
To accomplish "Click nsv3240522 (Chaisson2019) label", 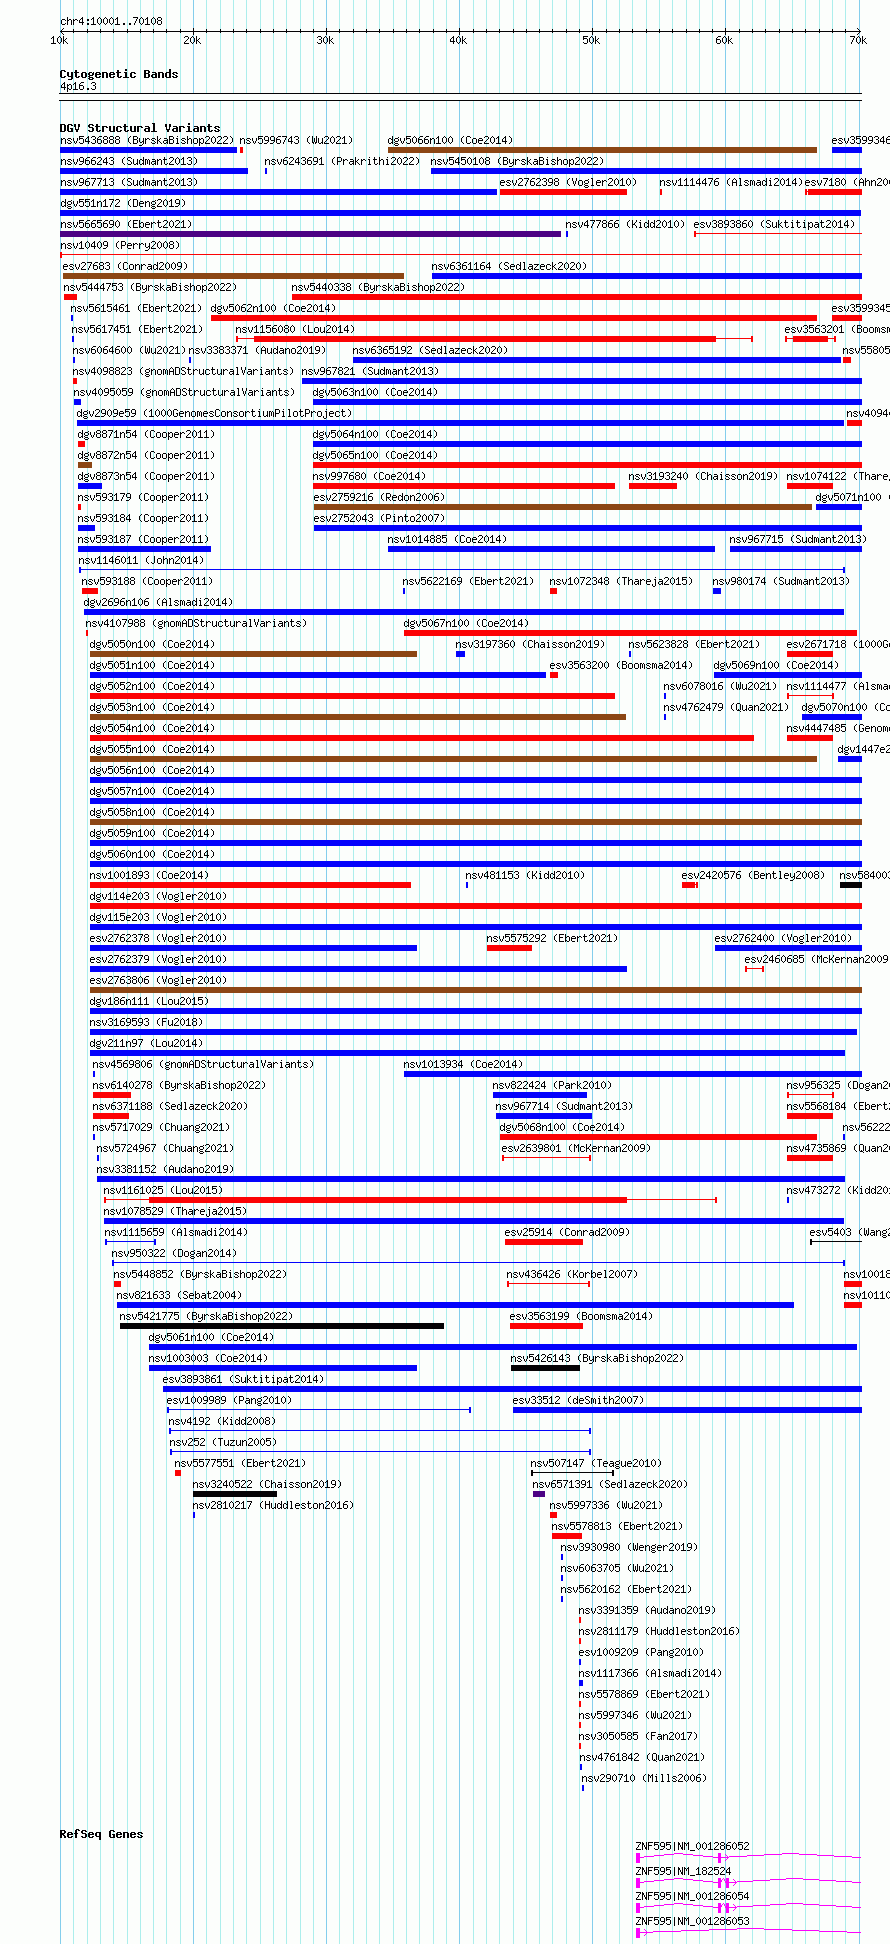I will (x=267, y=1484).
